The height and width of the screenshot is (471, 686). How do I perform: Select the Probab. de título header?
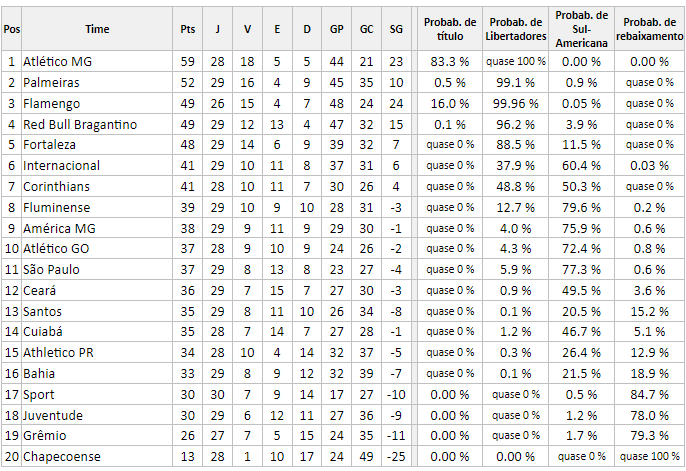(450, 29)
